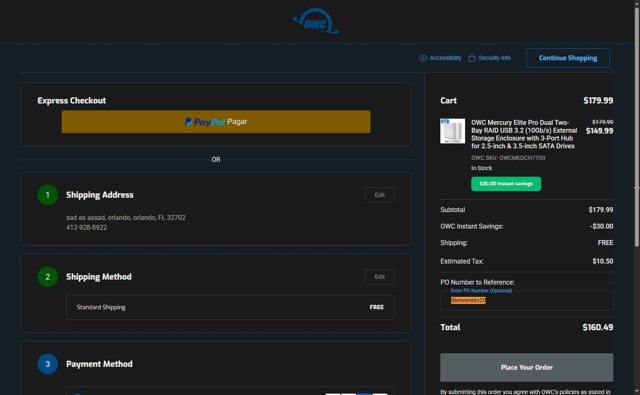Open the Security Info link text

(x=495, y=58)
